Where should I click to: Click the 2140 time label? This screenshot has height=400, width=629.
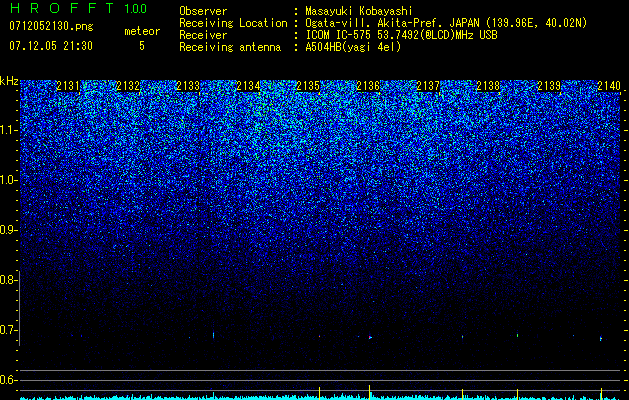pyautogui.click(x=609, y=85)
